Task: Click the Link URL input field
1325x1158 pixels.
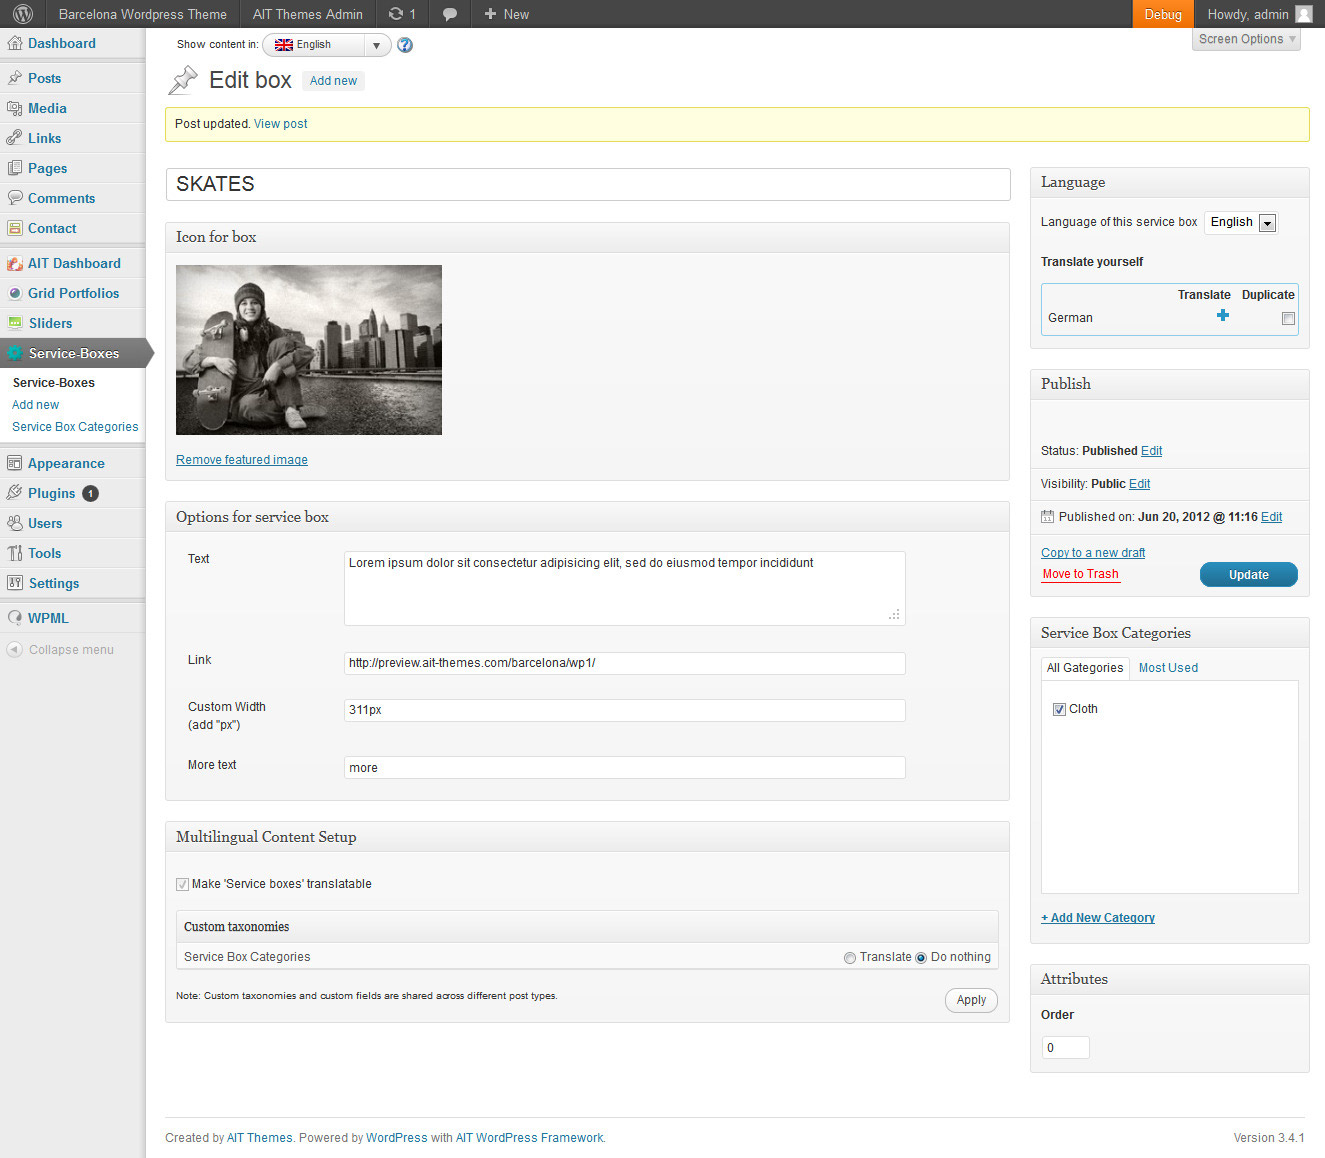Action: click(625, 663)
